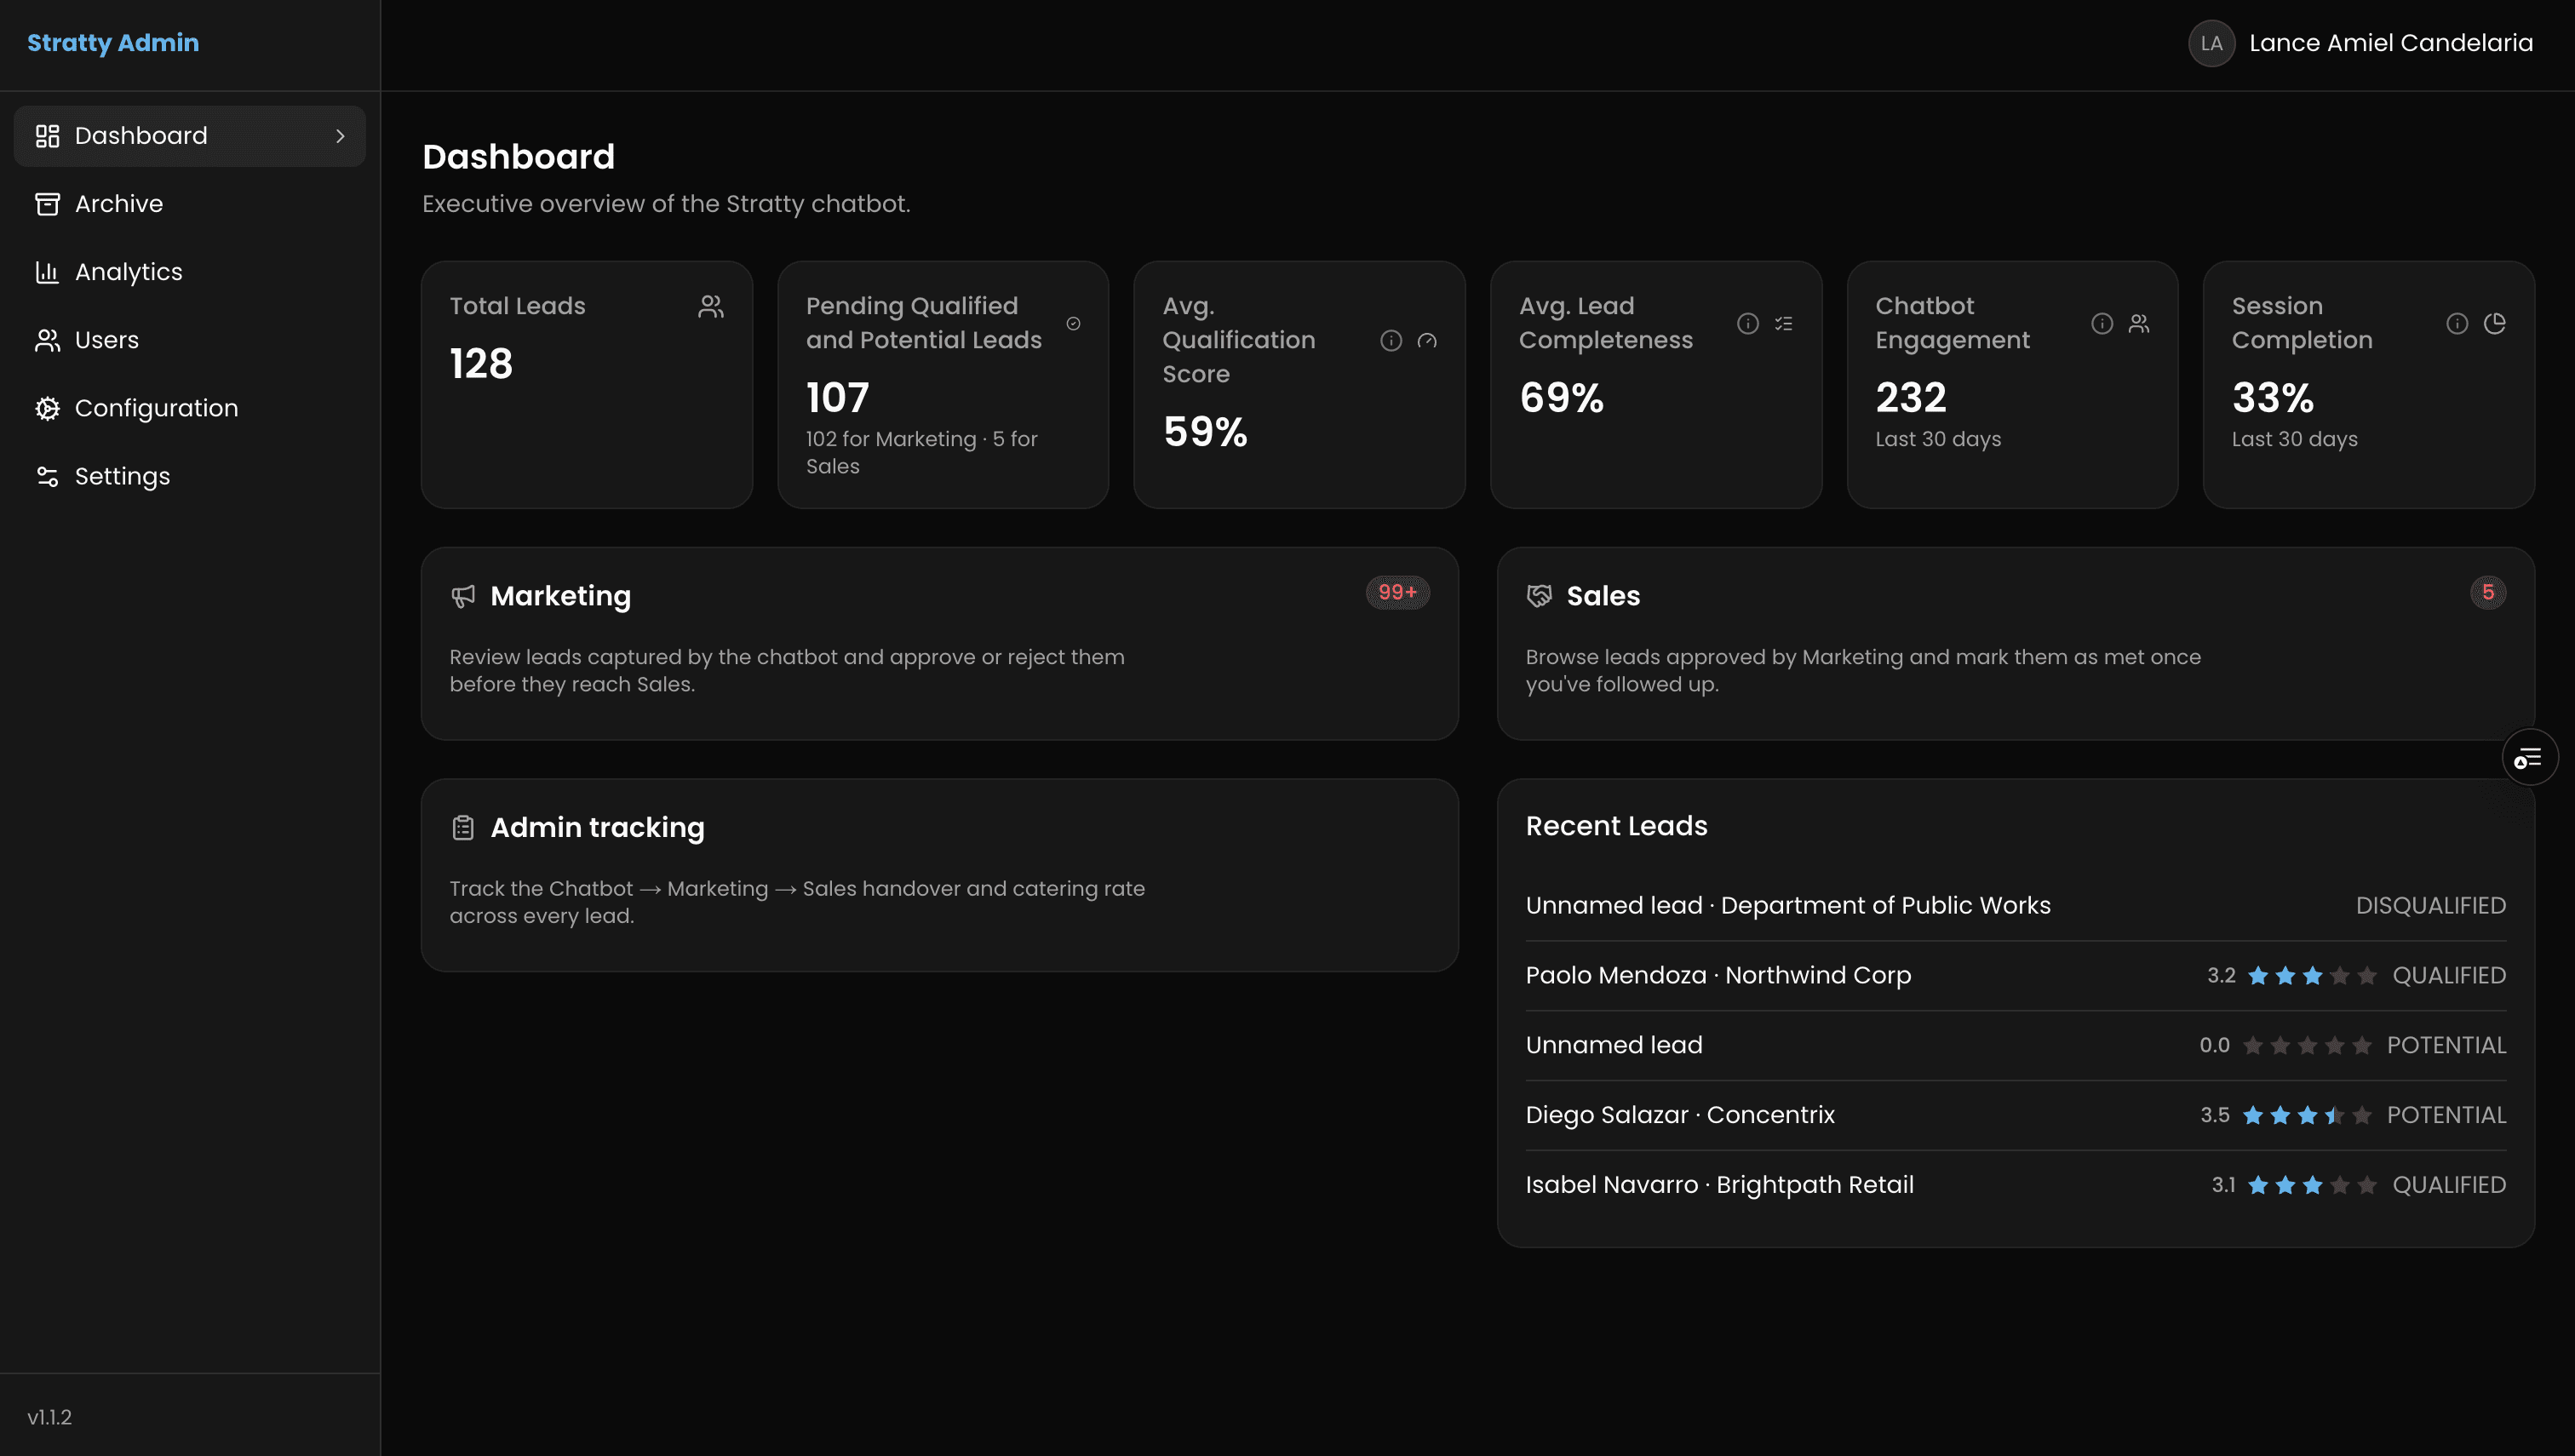
Task: Click the megaphone icon on Marketing card
Action: [x=463, y=596]
